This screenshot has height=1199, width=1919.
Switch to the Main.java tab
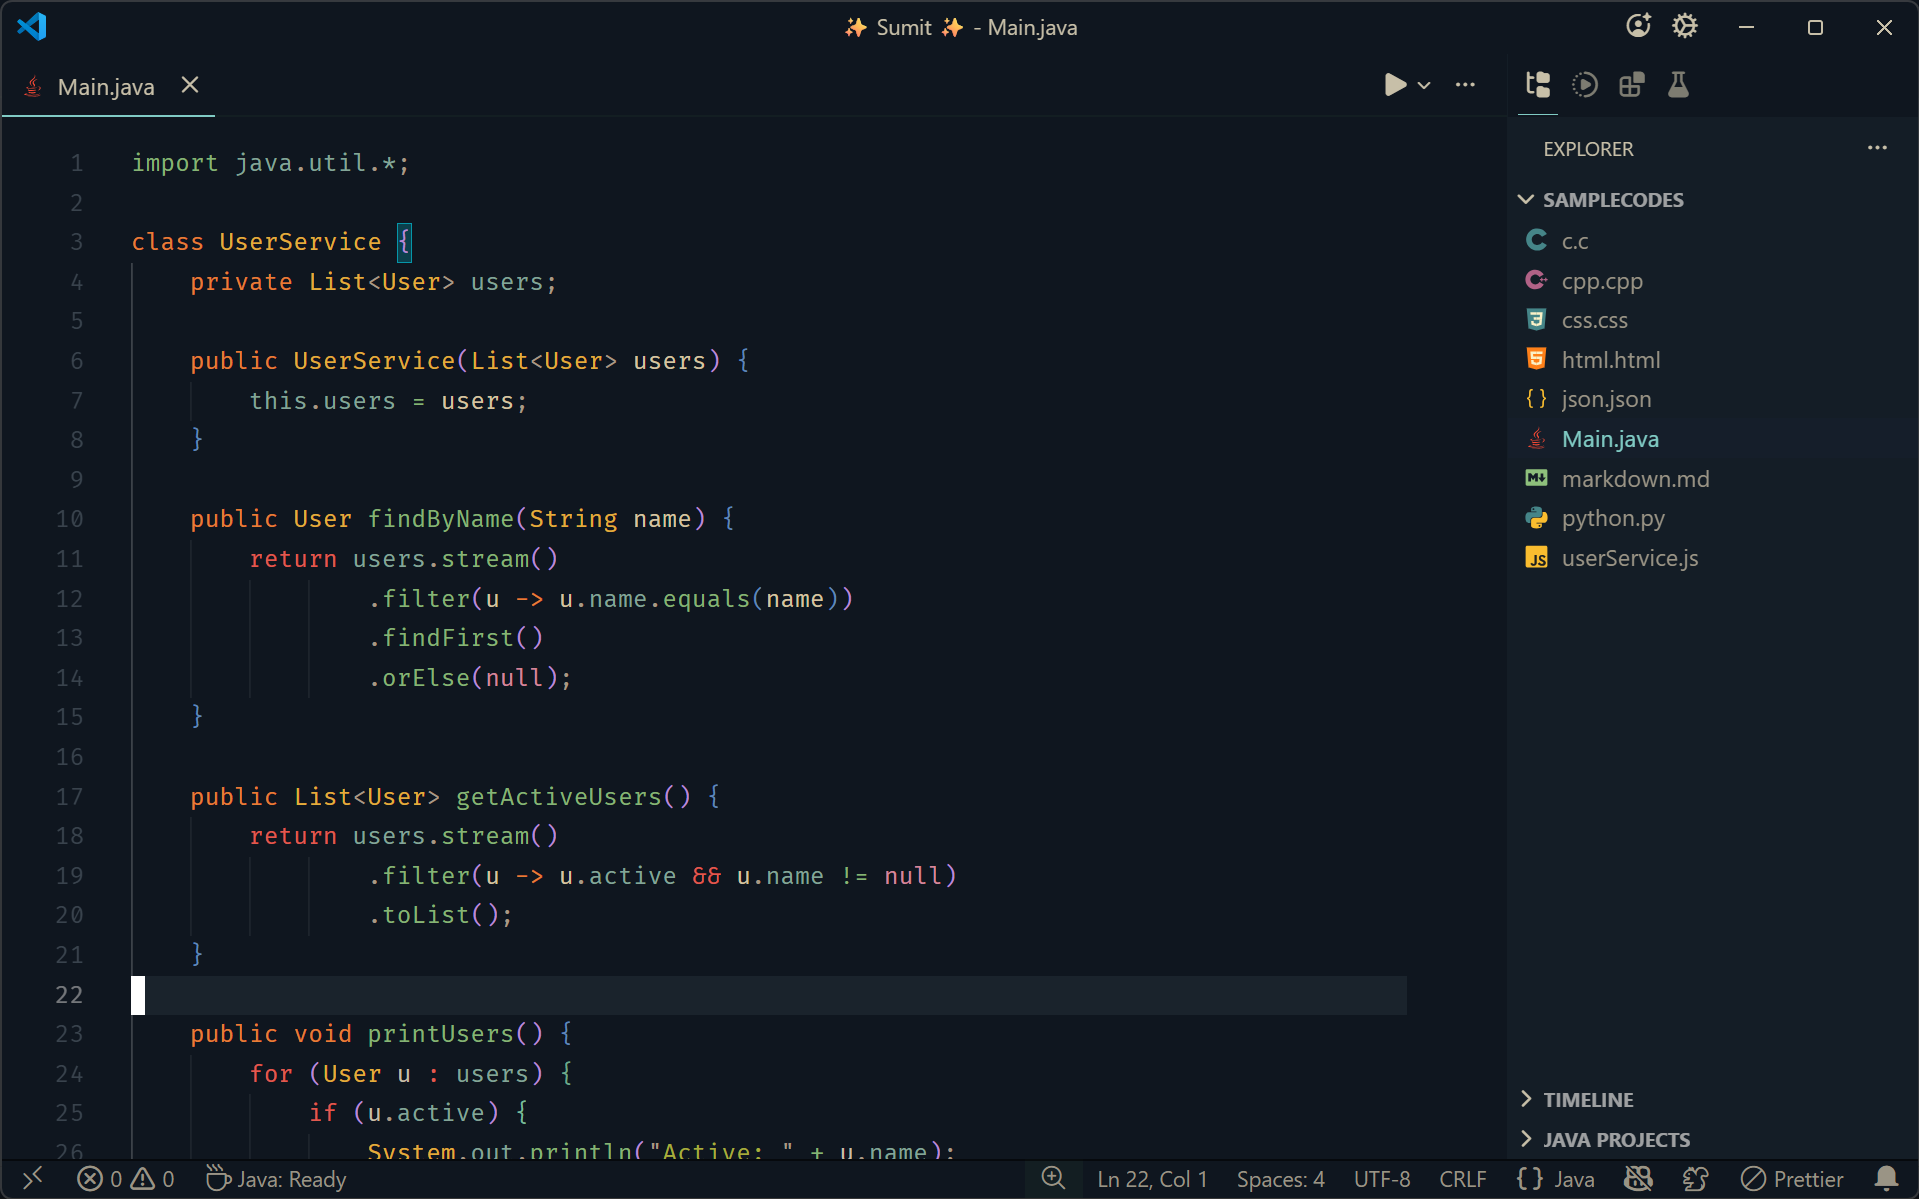[x=105, y=85]
